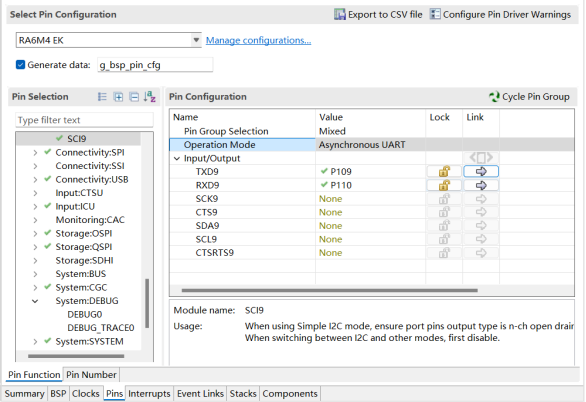Click the Mixed pin group selection value
The width and height of the screenshot is (586, 402).
(332, 131)
